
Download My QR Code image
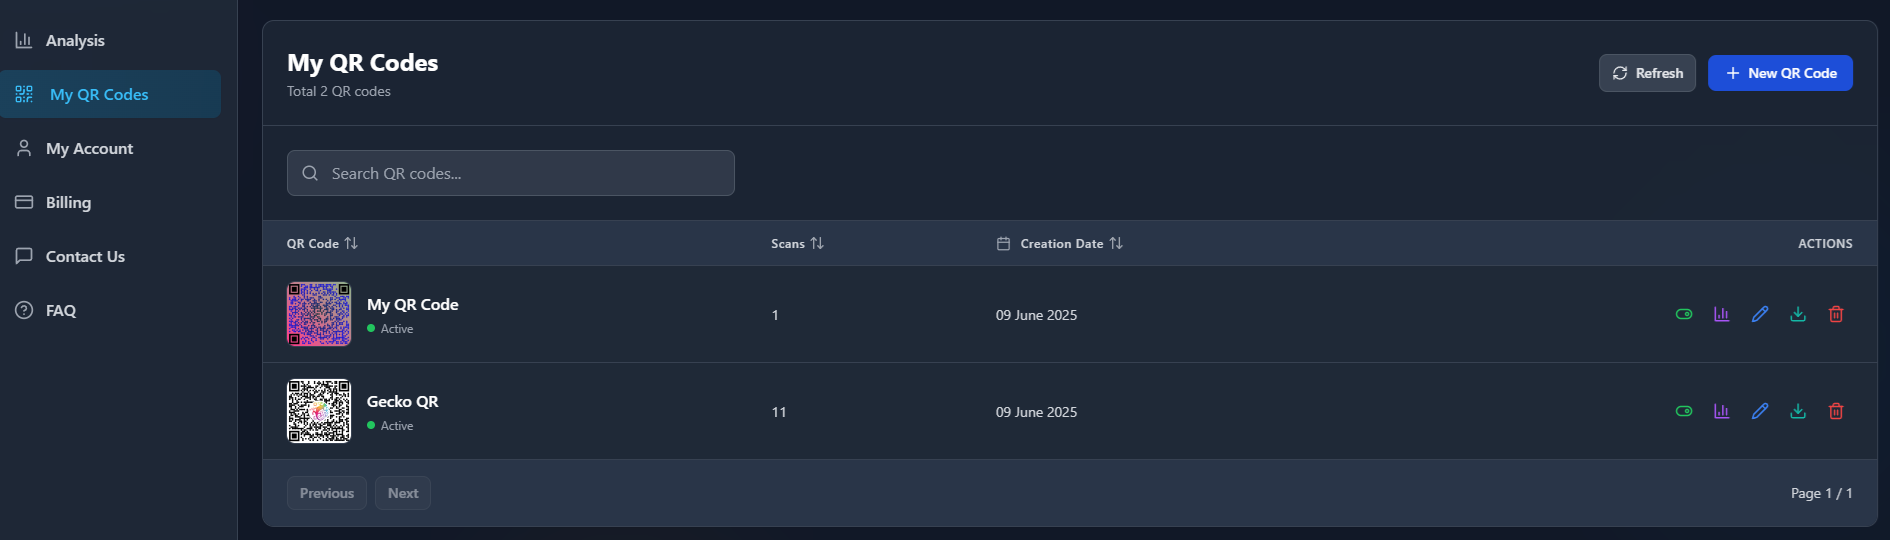click(1798, 314)
